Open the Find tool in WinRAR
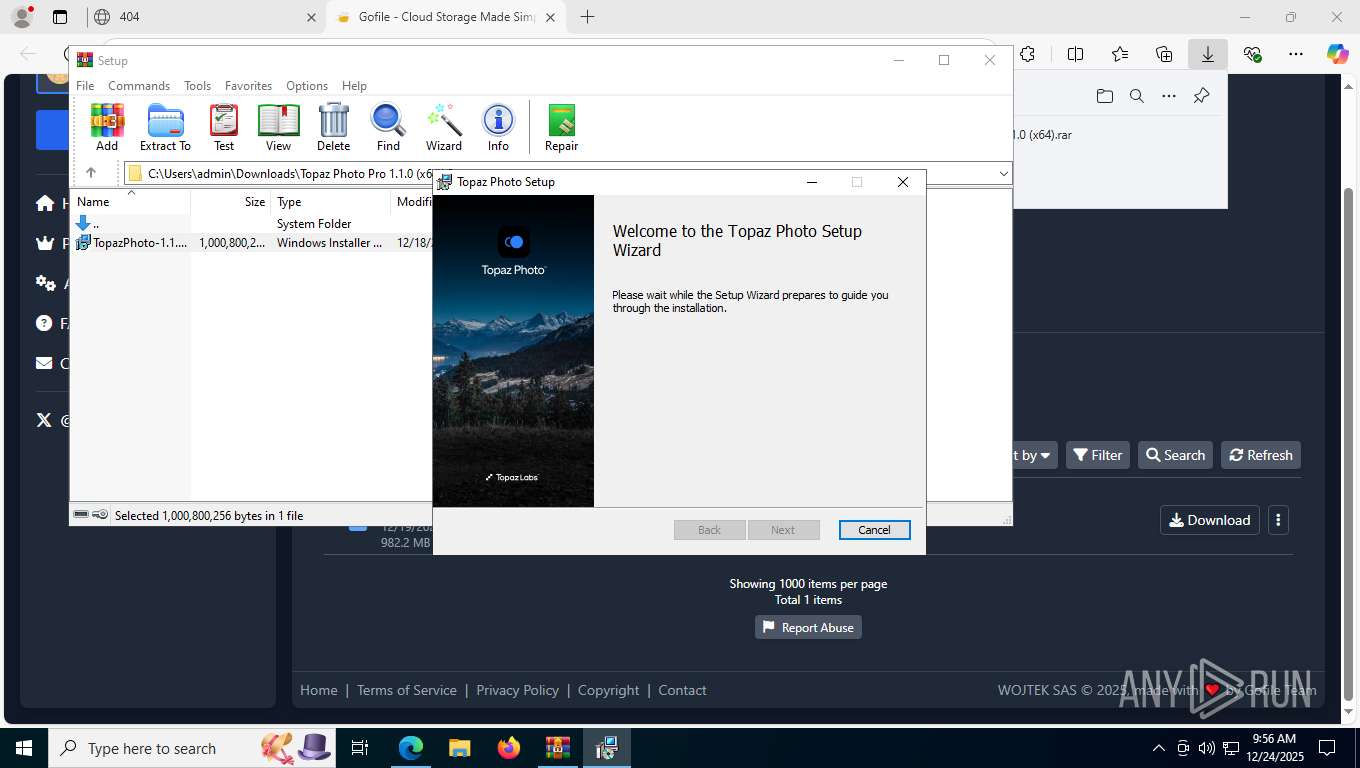Viewport: 1360px width, 768px height. [x=388, y=127]
